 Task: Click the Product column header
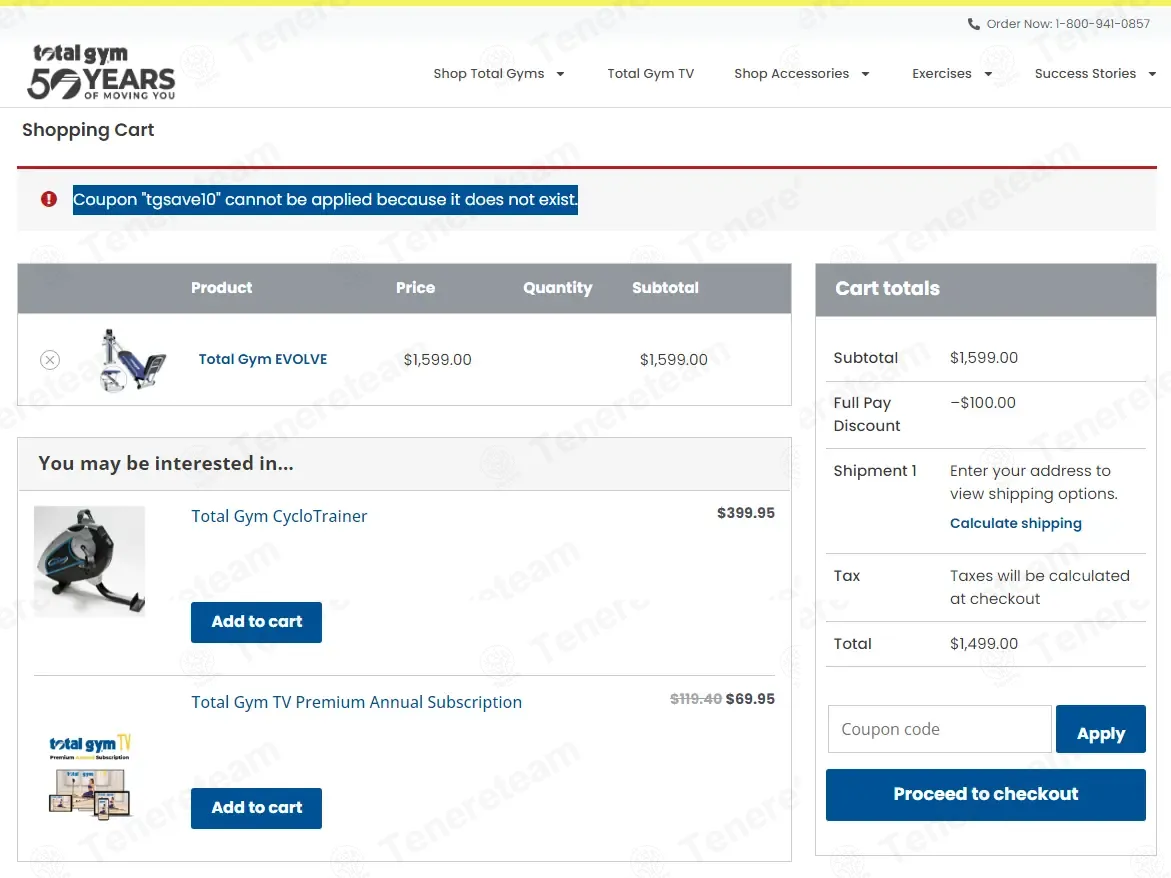pos(221,287)
